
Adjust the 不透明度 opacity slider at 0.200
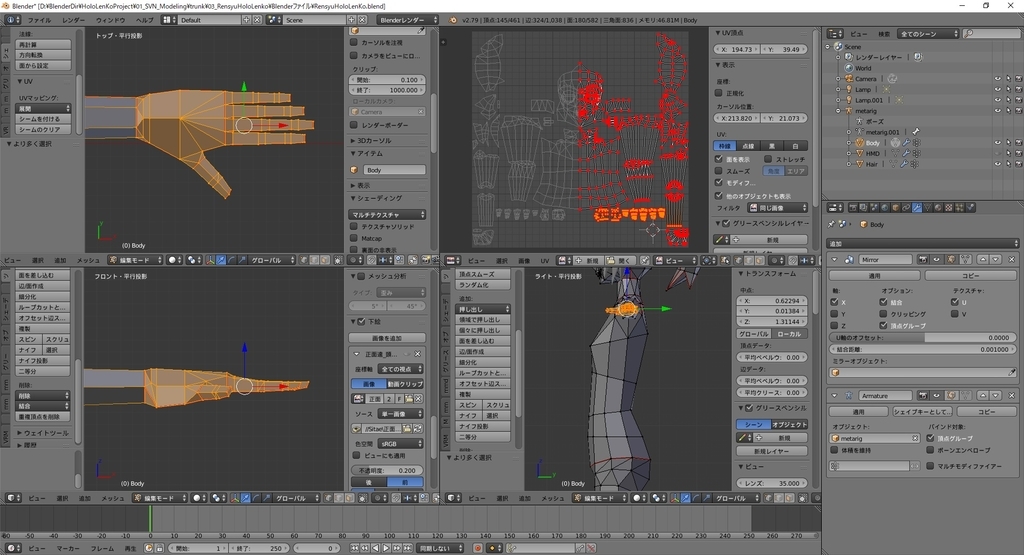(387, 470)
